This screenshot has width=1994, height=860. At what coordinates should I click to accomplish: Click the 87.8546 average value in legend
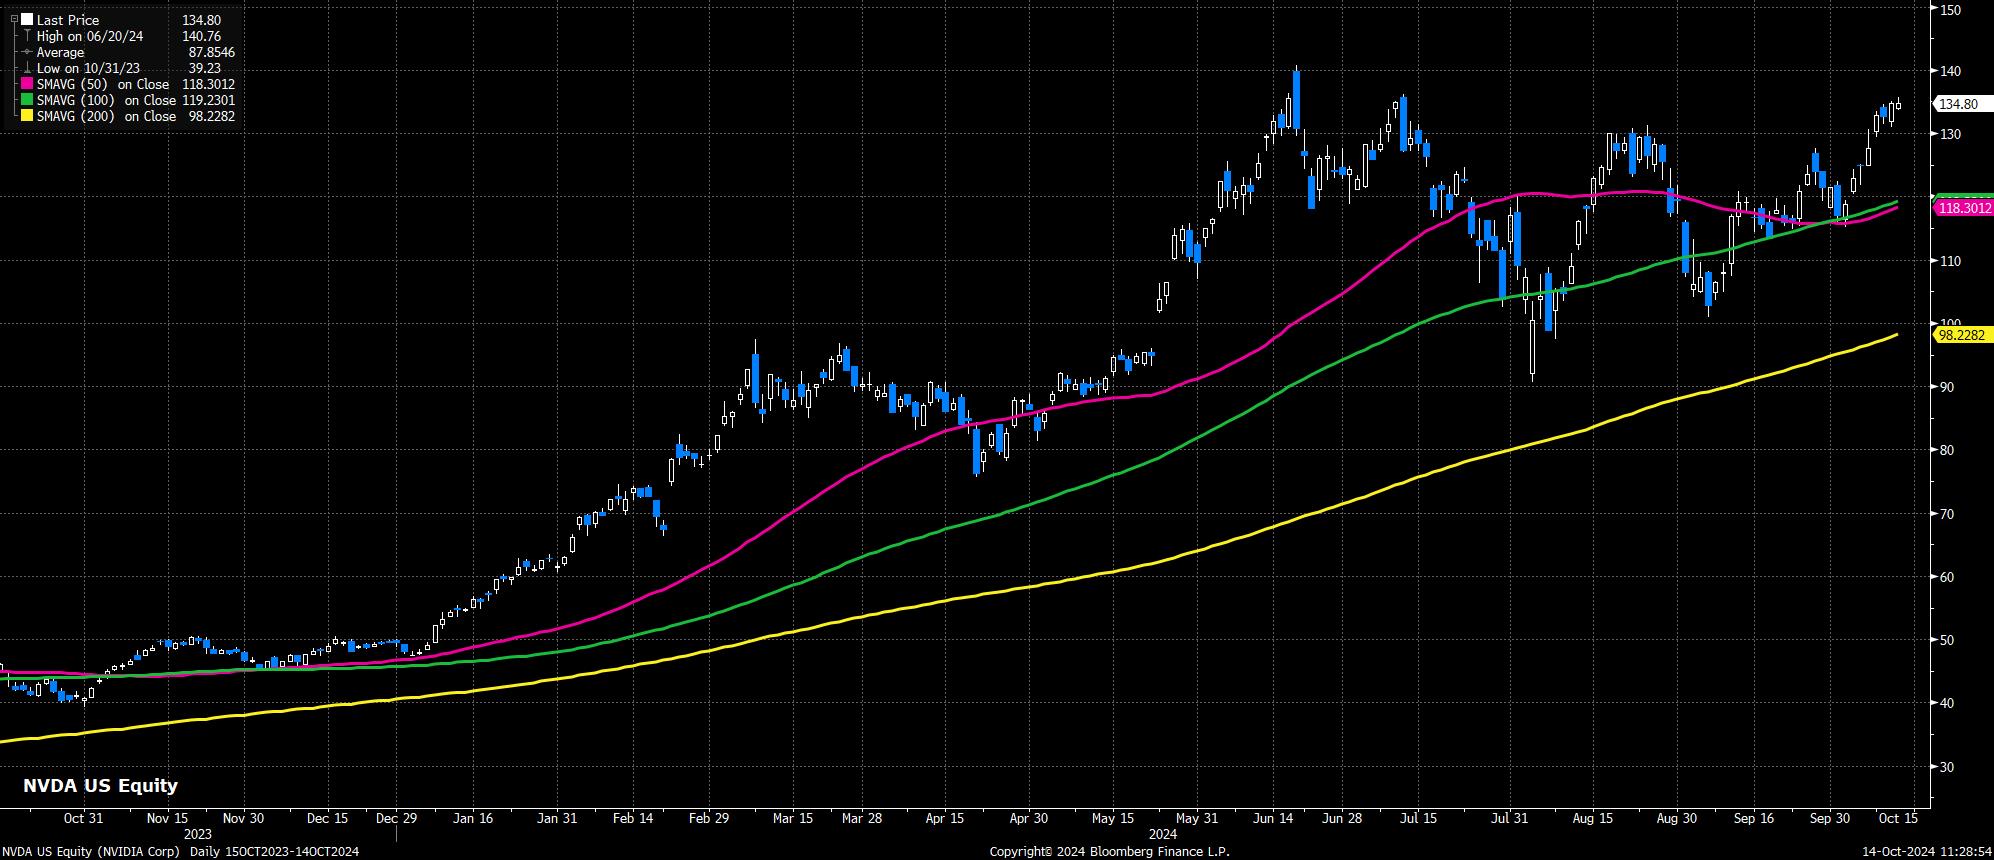(x=211, y=52)
